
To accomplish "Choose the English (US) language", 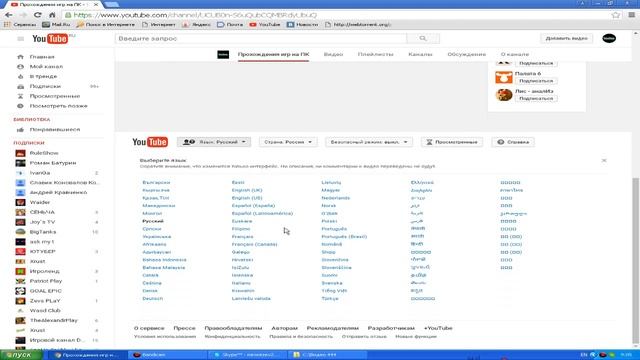I will pos(247,198).
